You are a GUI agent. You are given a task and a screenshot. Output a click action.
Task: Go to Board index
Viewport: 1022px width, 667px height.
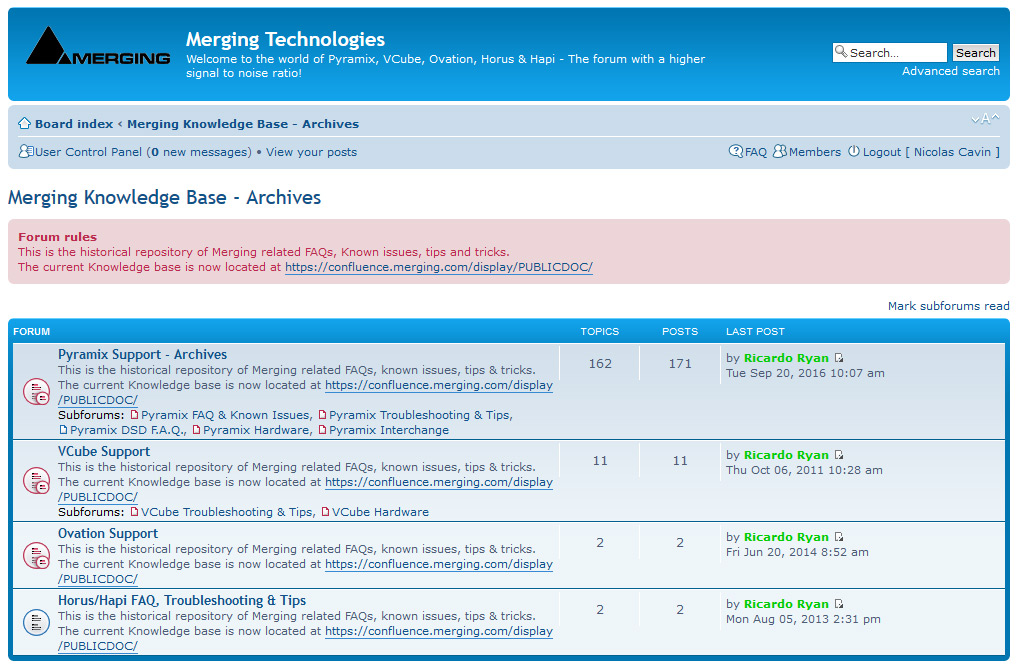click(x=74, y=124)
